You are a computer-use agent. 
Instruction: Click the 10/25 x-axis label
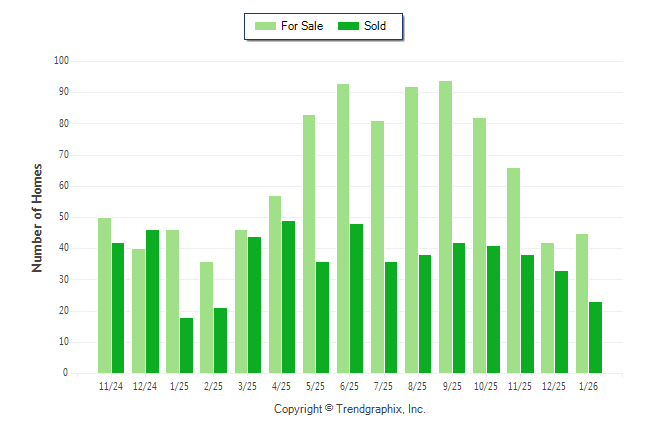486,385
